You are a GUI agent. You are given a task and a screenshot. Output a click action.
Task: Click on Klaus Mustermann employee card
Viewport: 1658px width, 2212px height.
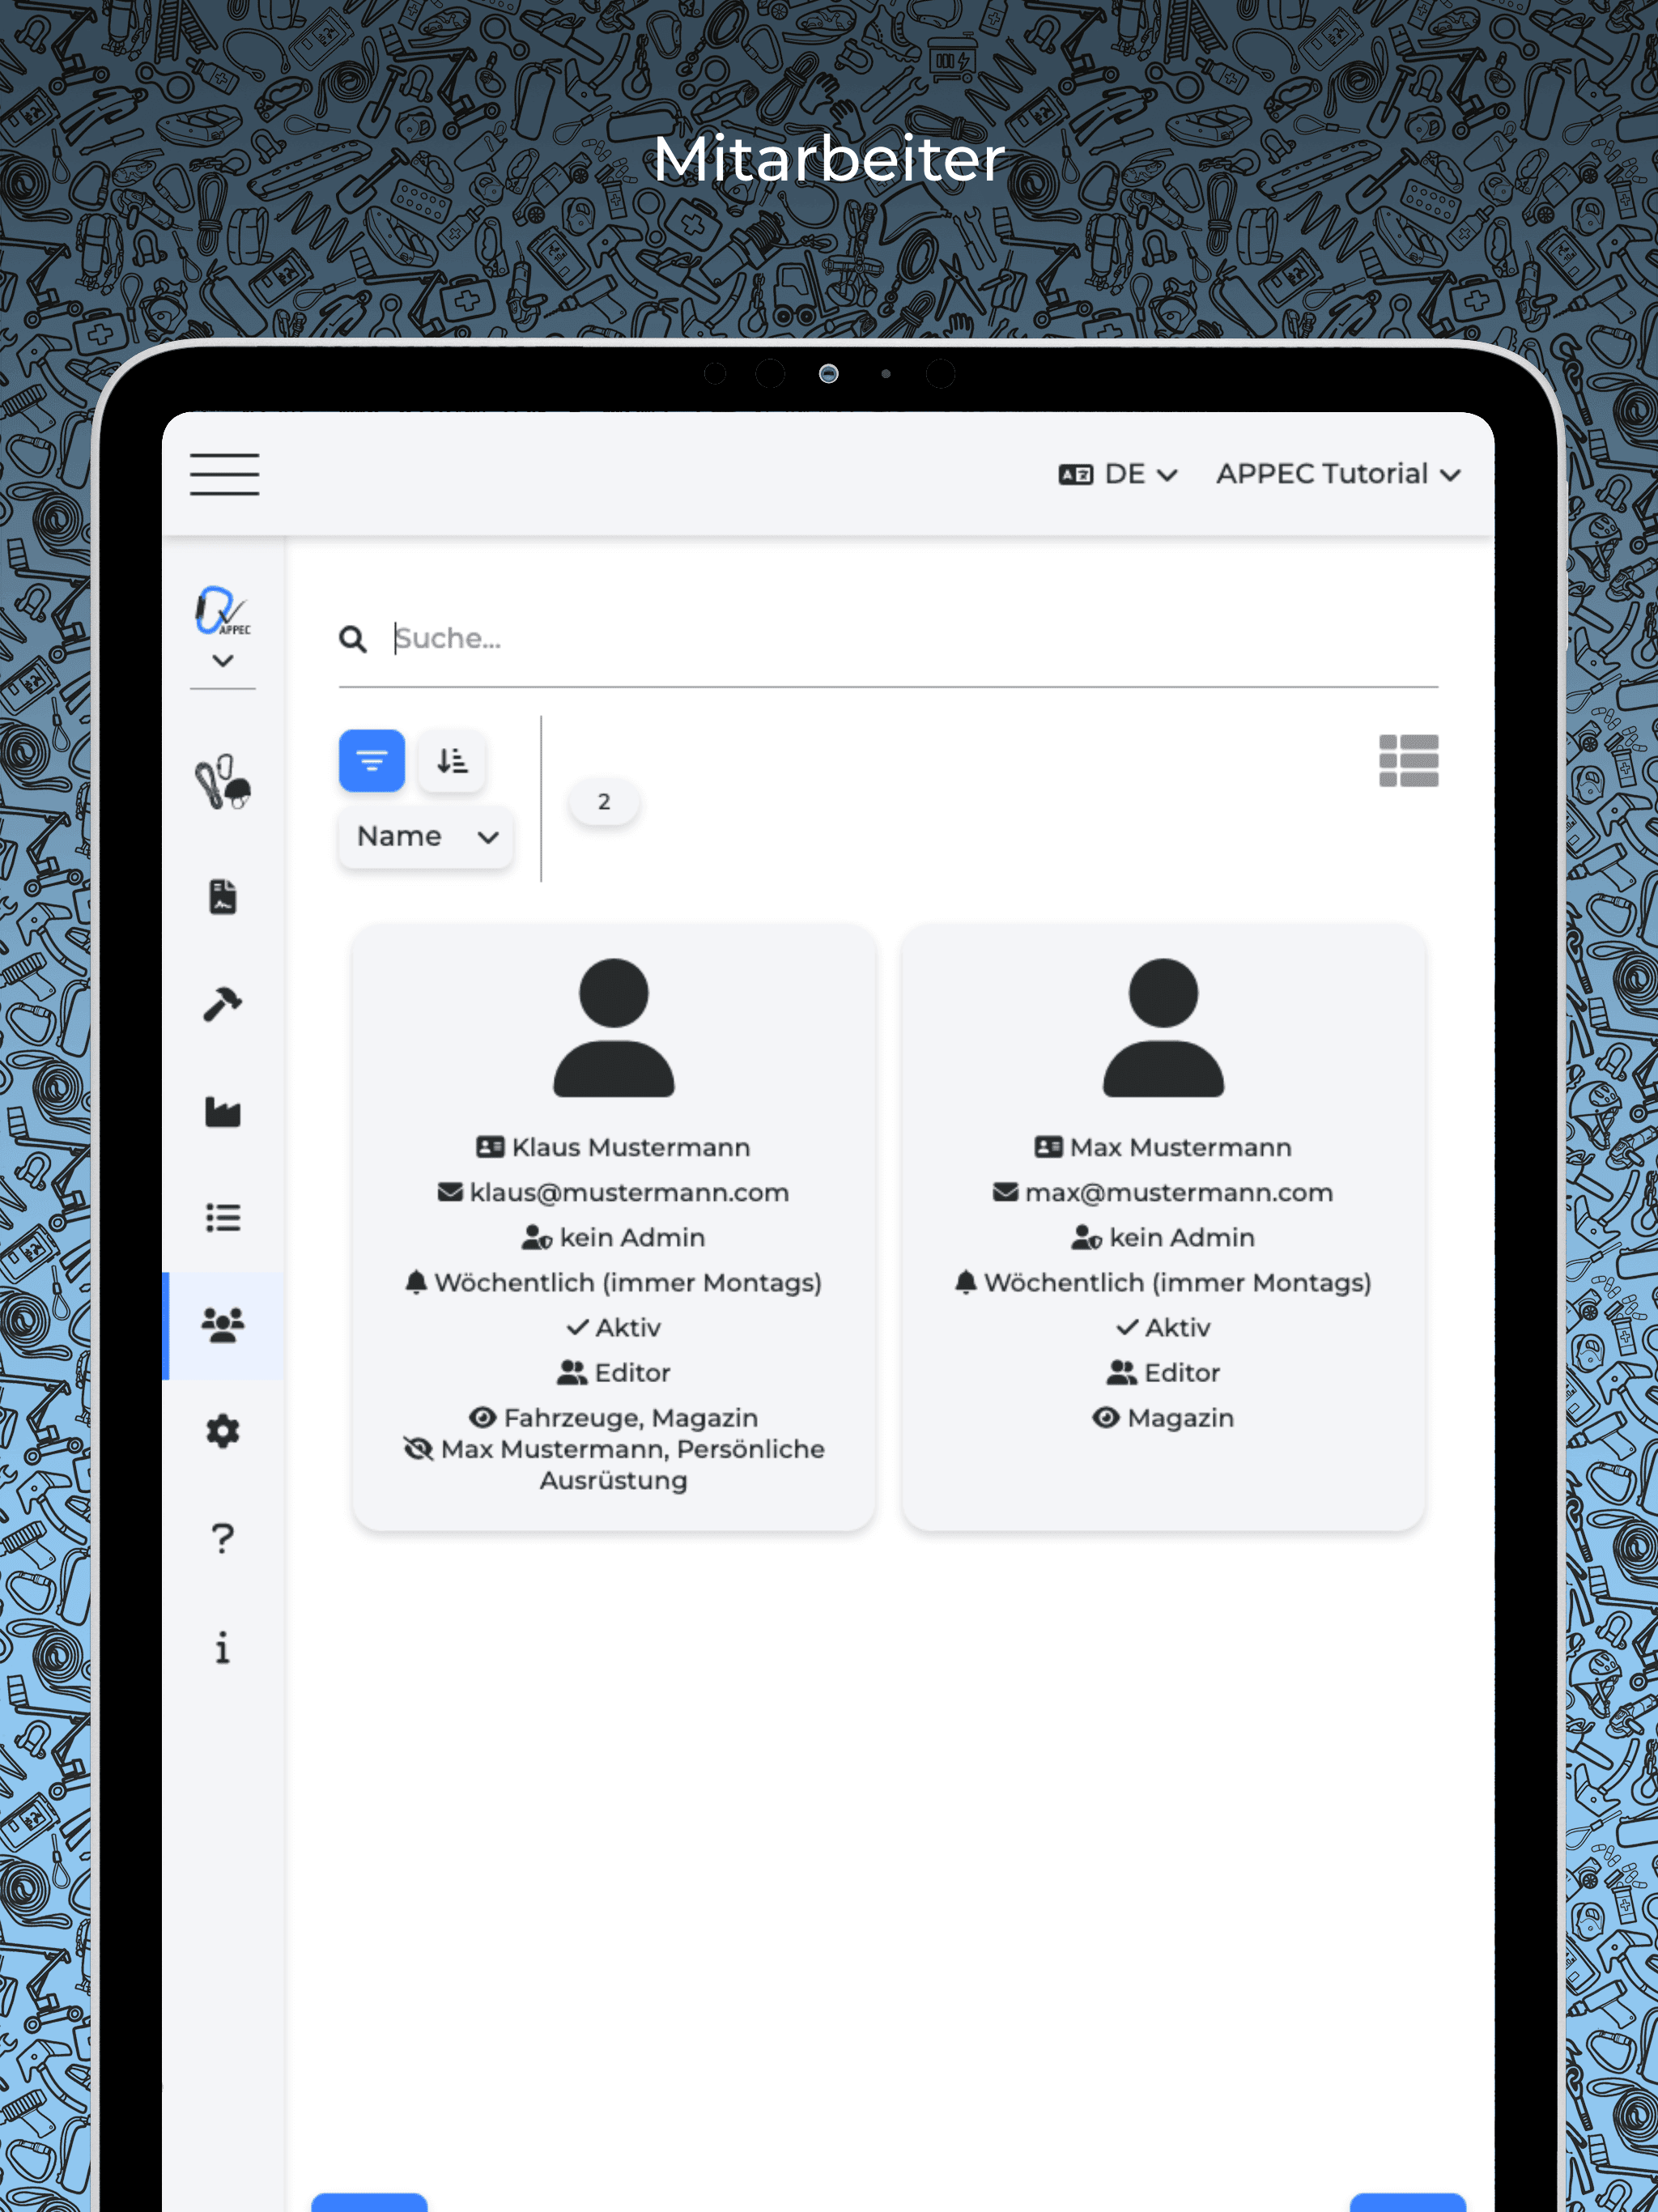(611, 1219)
